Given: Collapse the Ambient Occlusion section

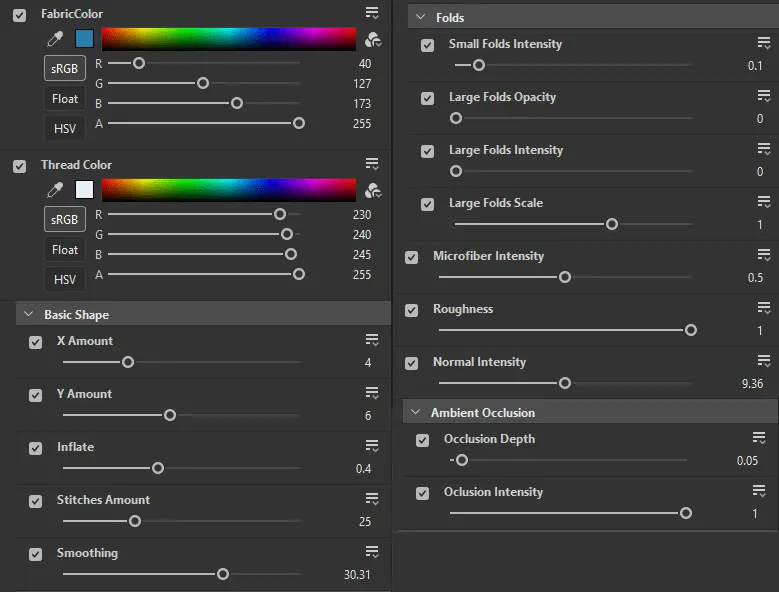Looking at the screenshot, I should (414, 412).
